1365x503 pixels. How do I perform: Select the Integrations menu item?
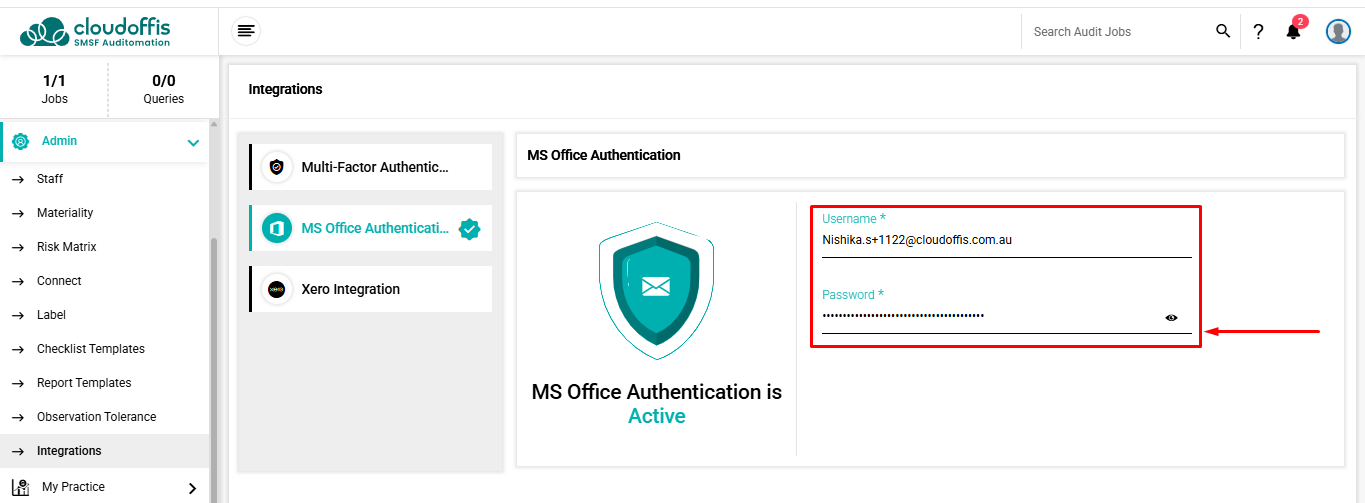(104, 451)
